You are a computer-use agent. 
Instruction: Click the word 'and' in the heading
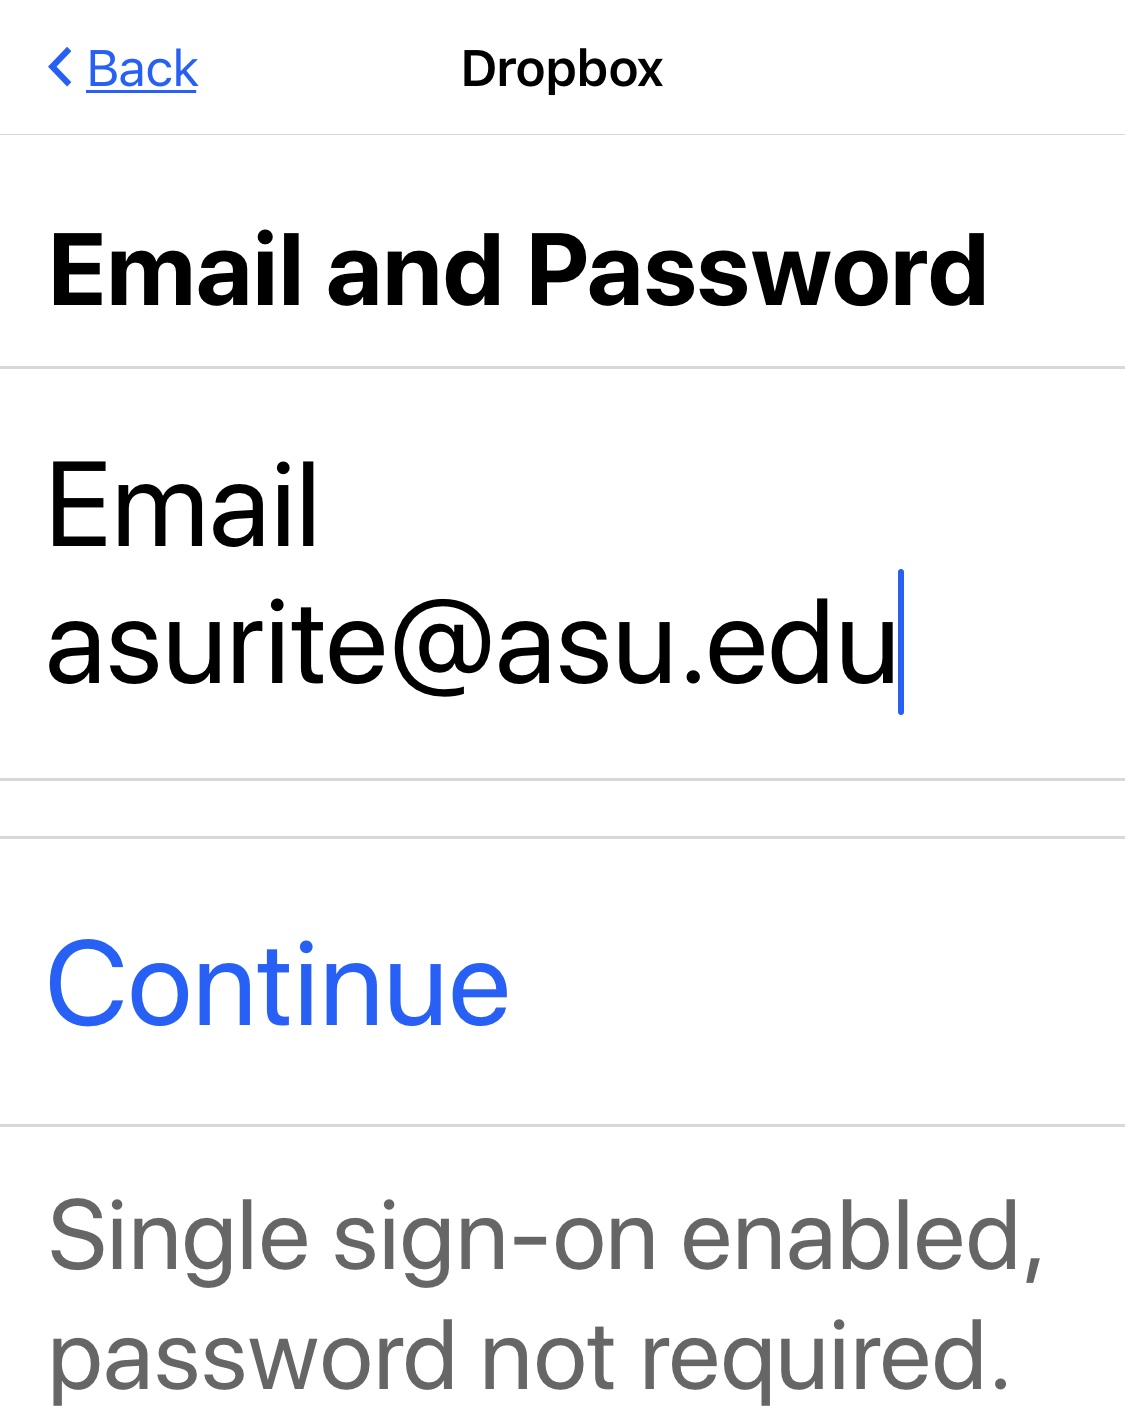[x=414, y=270]
